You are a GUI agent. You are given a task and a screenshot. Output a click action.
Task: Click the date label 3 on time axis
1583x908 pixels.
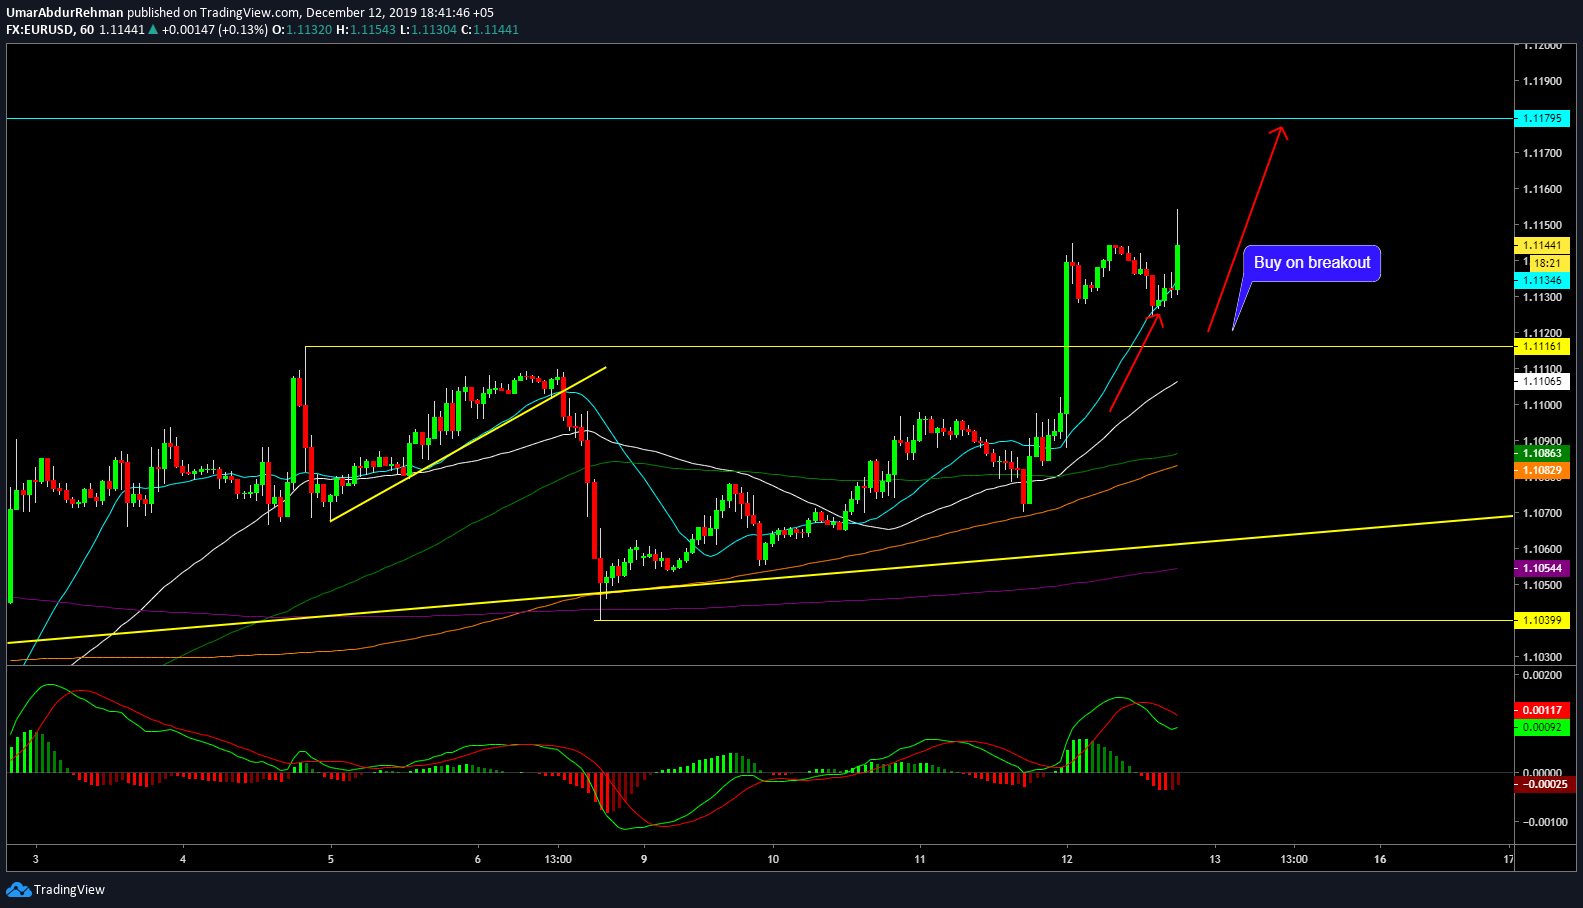click(36, 859)
